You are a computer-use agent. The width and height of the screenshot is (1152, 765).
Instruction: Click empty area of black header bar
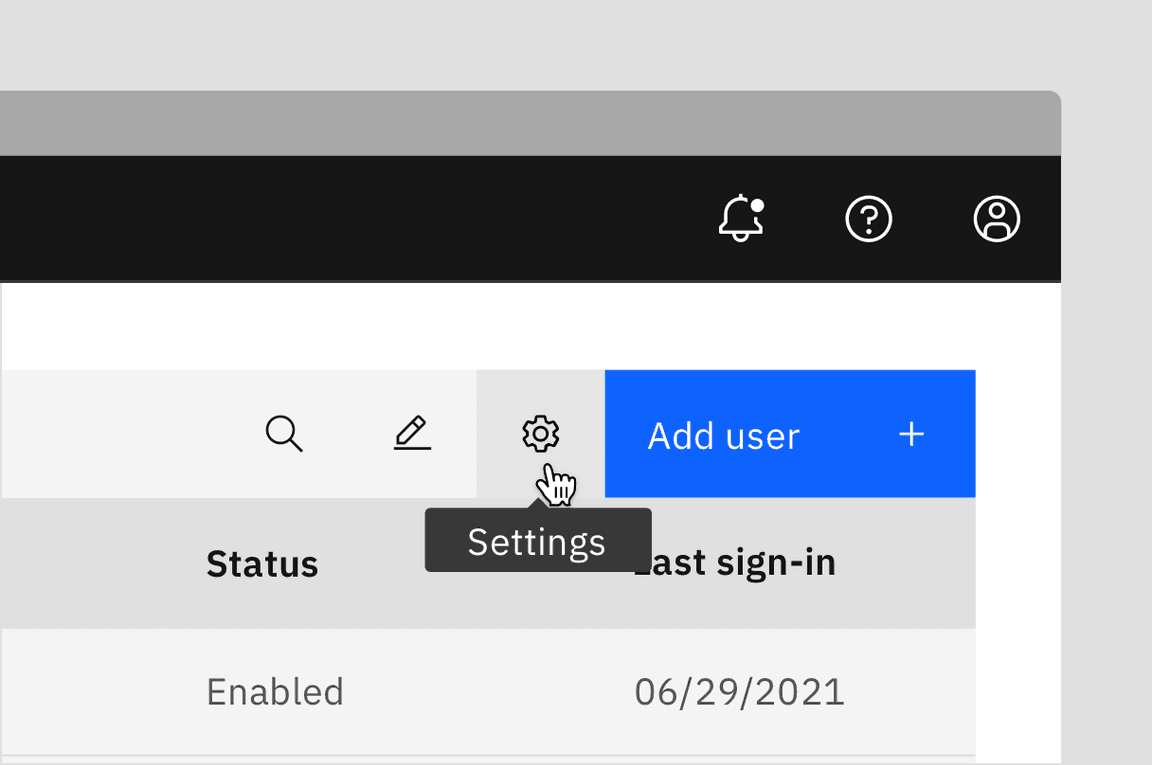click(x=350, y=219)
